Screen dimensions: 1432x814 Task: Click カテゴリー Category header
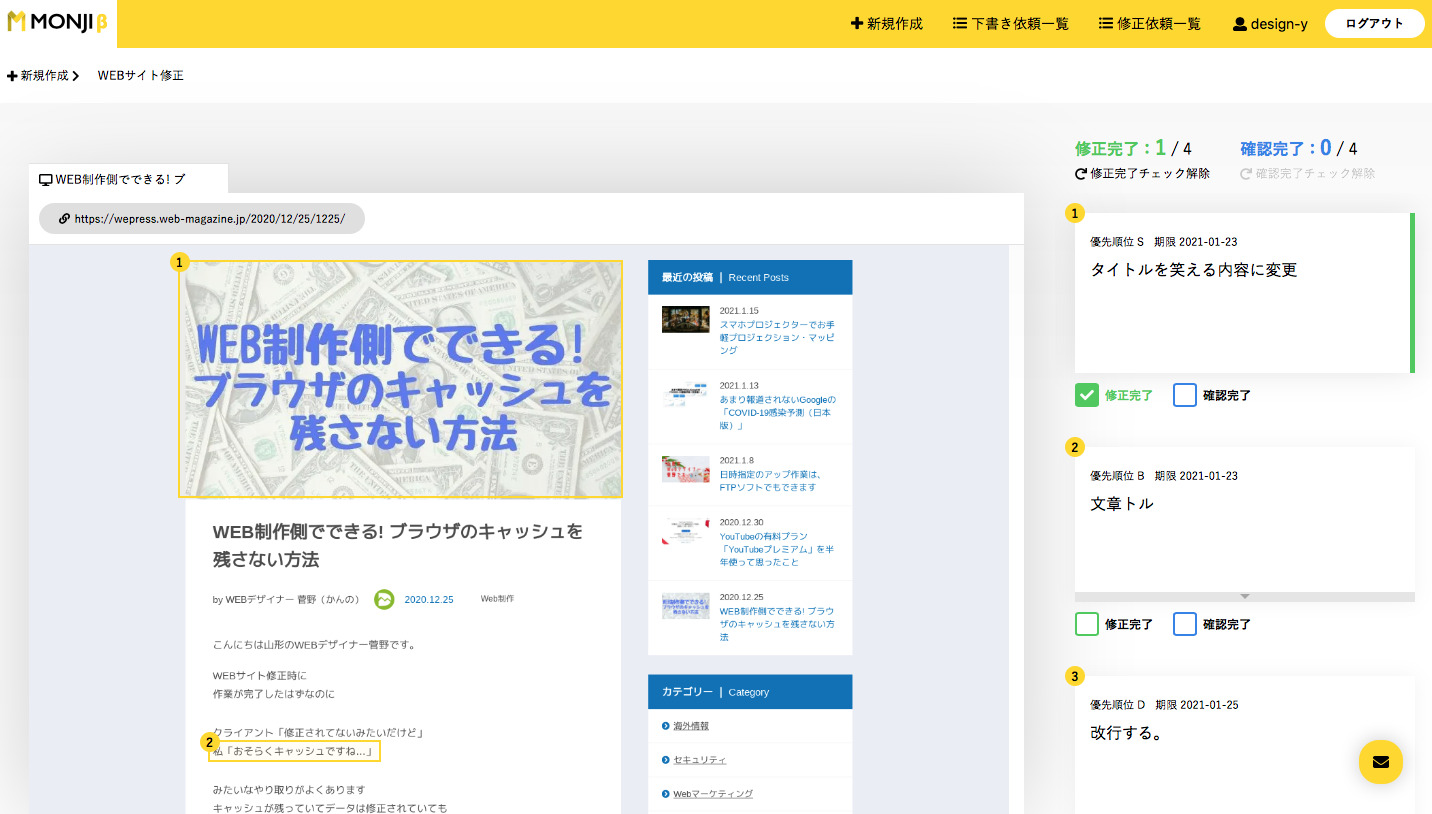[750, 692]
